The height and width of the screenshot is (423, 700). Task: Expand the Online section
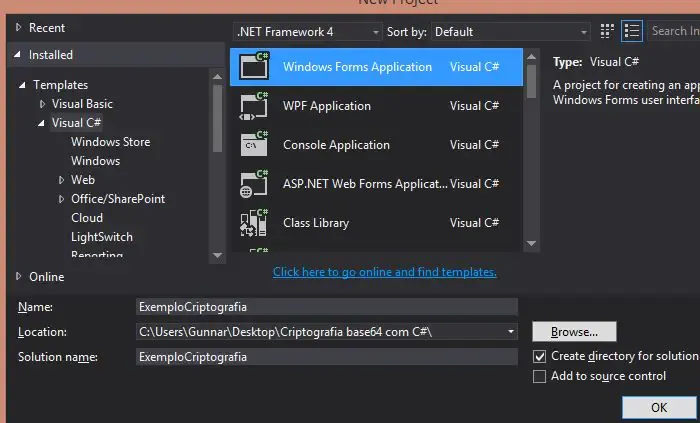[18, 276]
